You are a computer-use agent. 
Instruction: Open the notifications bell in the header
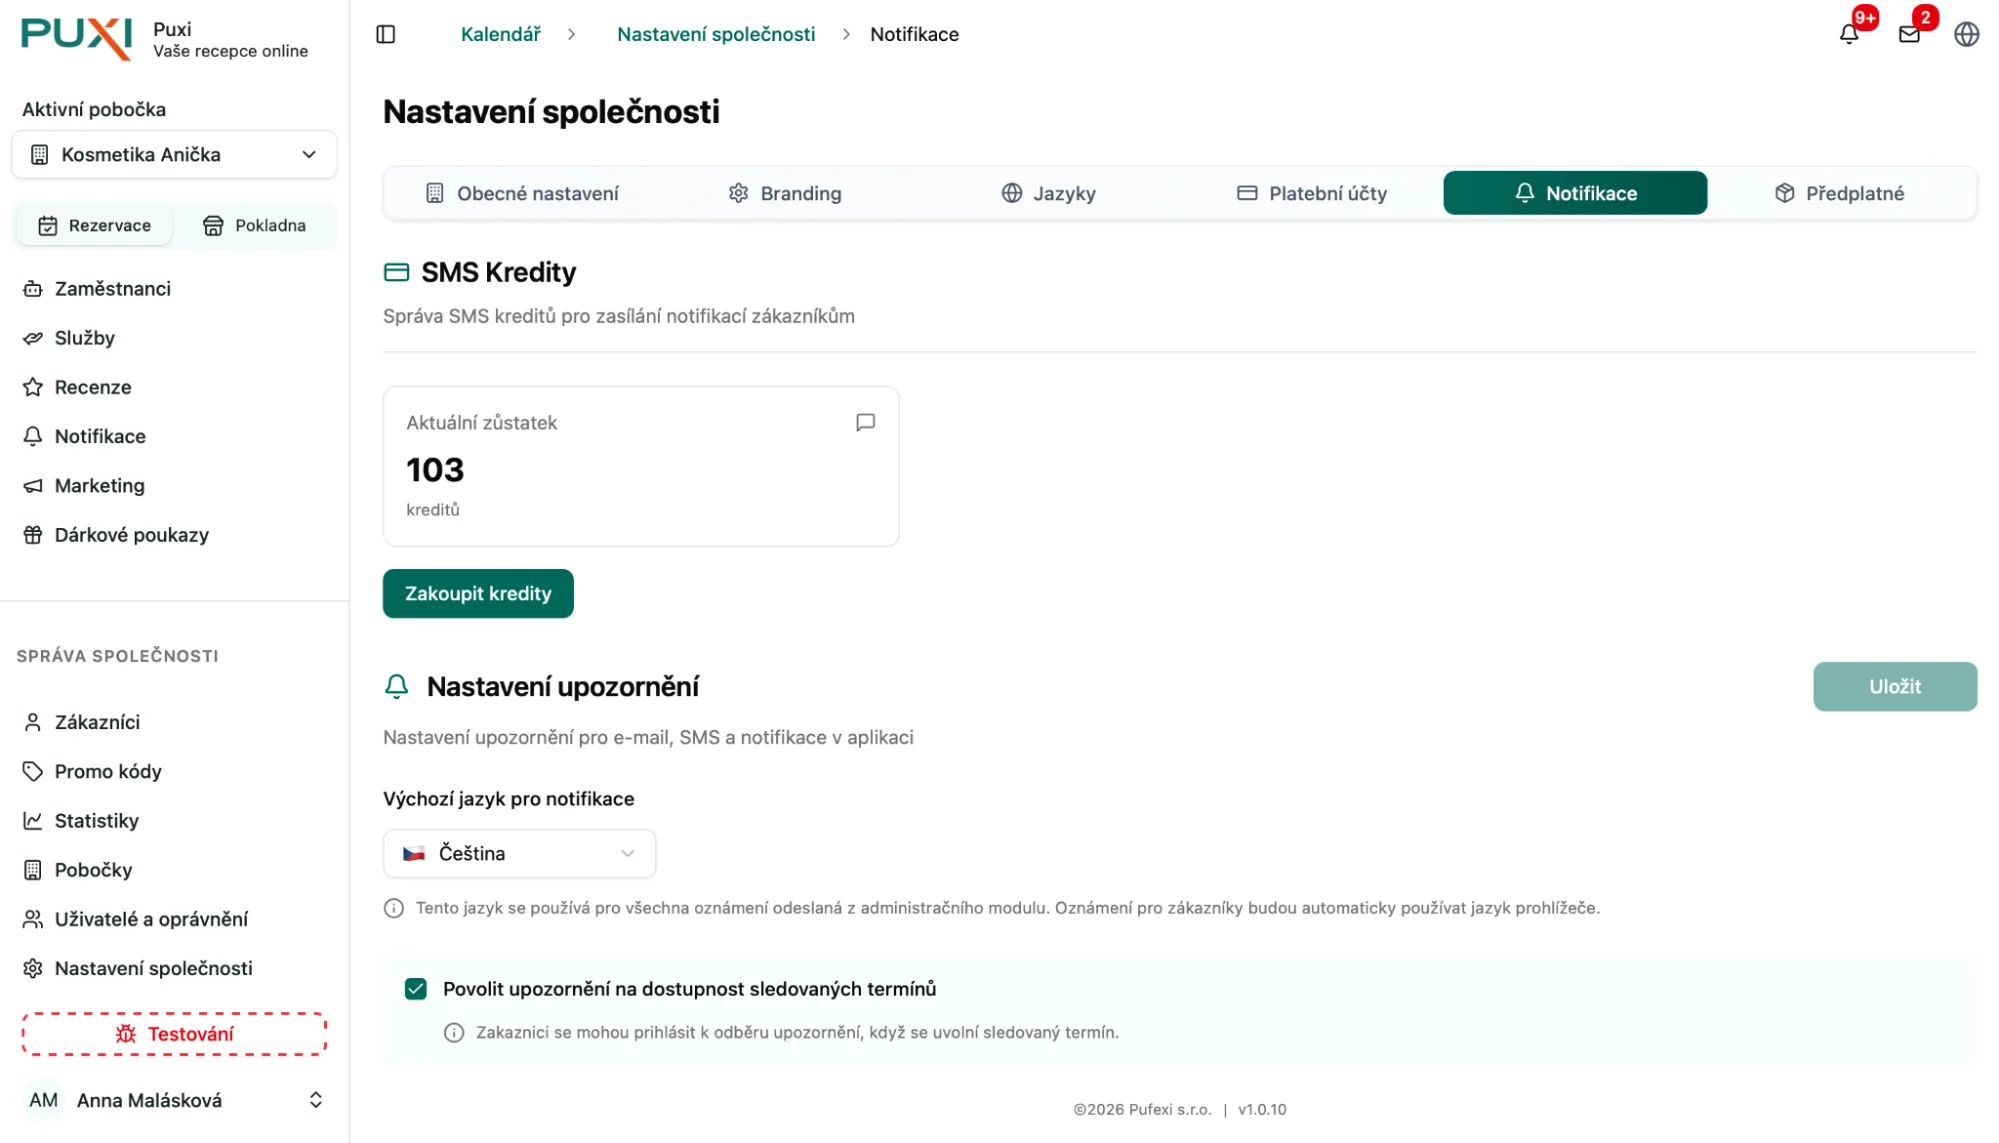click(1849, 34)
